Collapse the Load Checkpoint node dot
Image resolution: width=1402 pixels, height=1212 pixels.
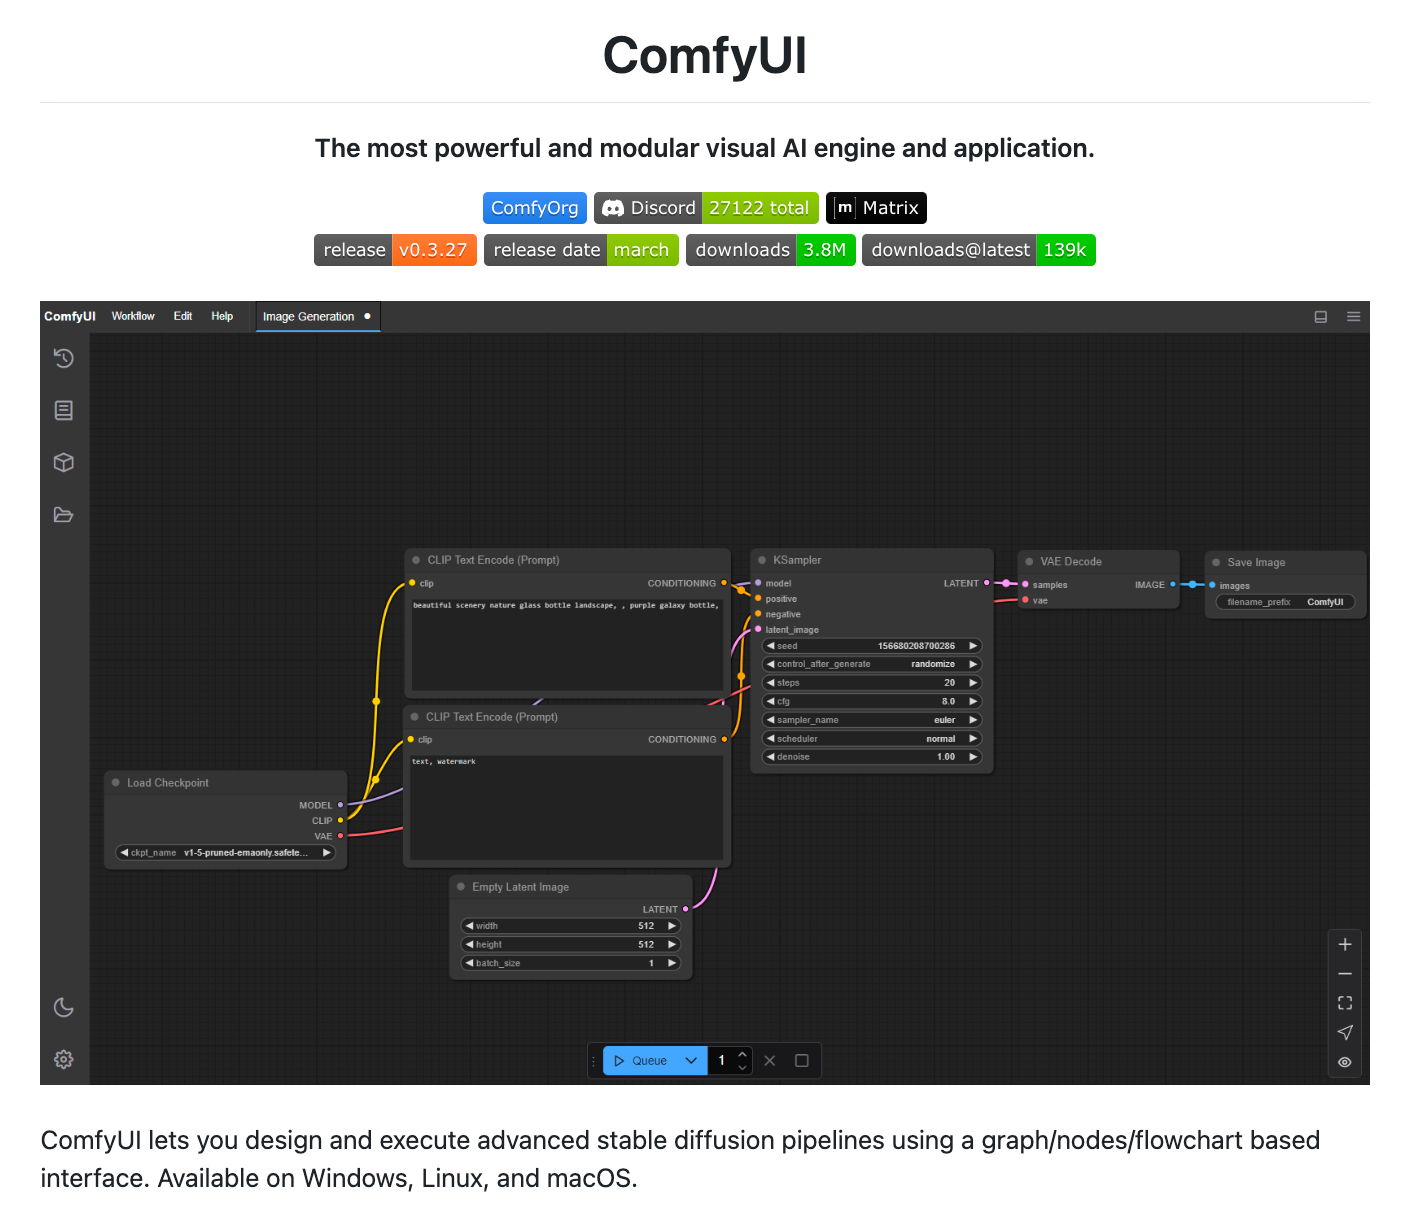pos(116,783)
